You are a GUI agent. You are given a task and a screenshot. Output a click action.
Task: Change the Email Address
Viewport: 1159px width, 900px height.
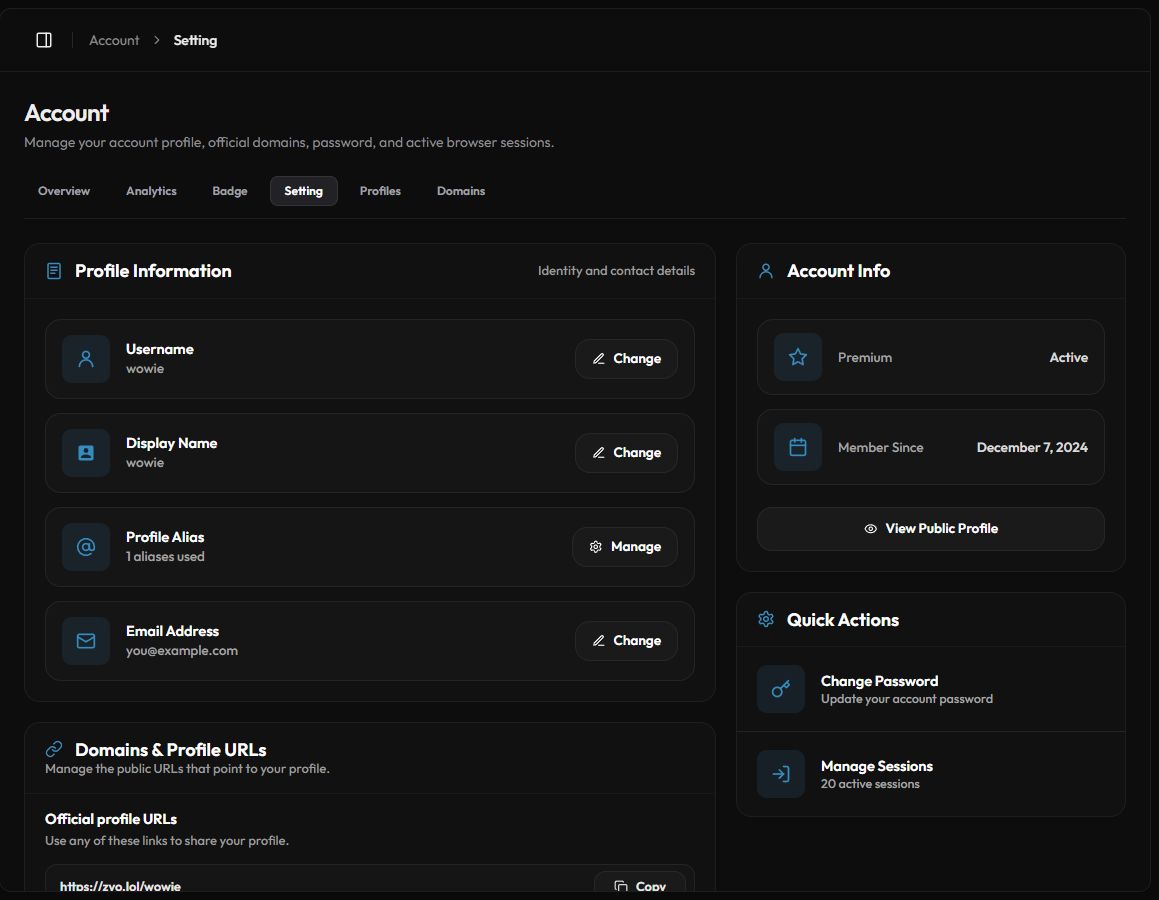tap(626, 641)
